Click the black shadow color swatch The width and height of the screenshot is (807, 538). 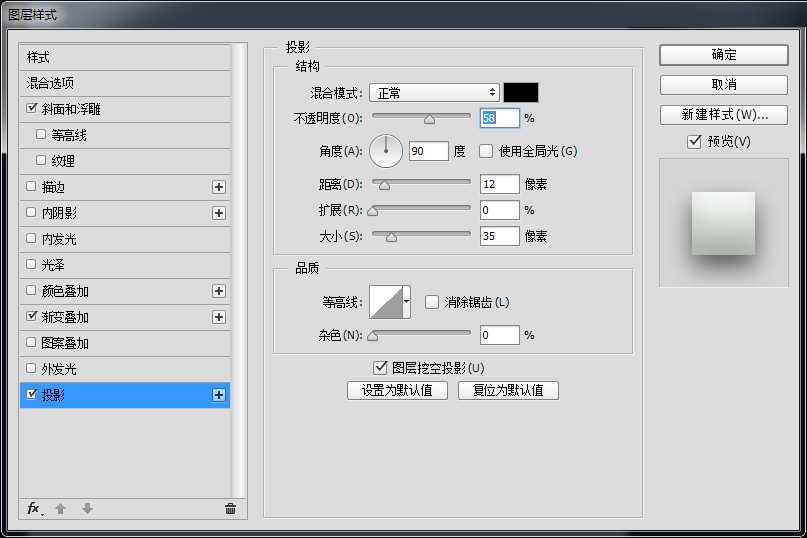coord(521,93)
